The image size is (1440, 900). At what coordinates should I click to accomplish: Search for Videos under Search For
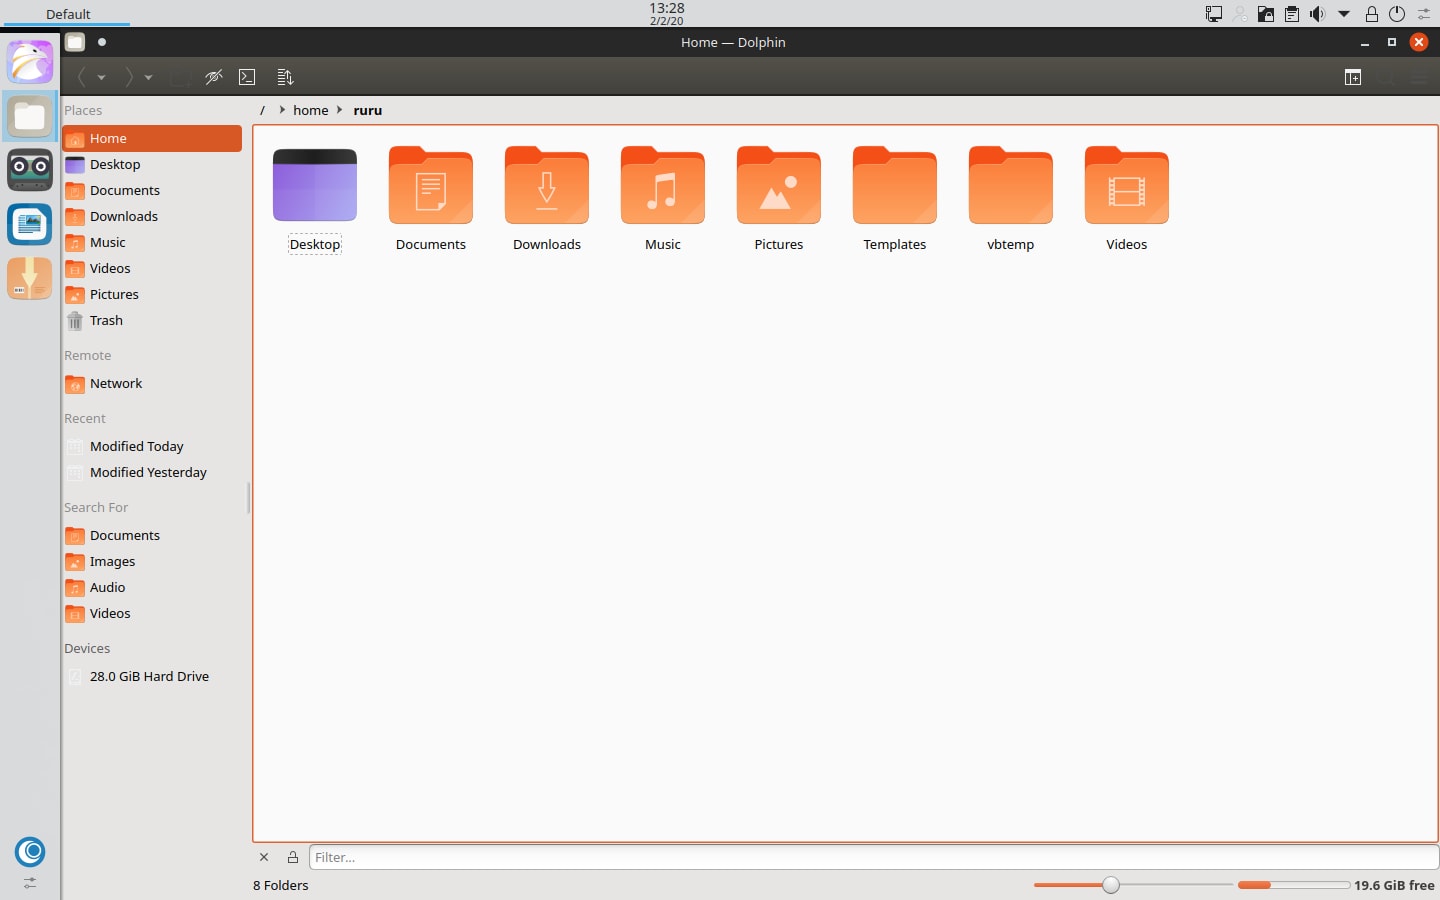click(152, 613)
